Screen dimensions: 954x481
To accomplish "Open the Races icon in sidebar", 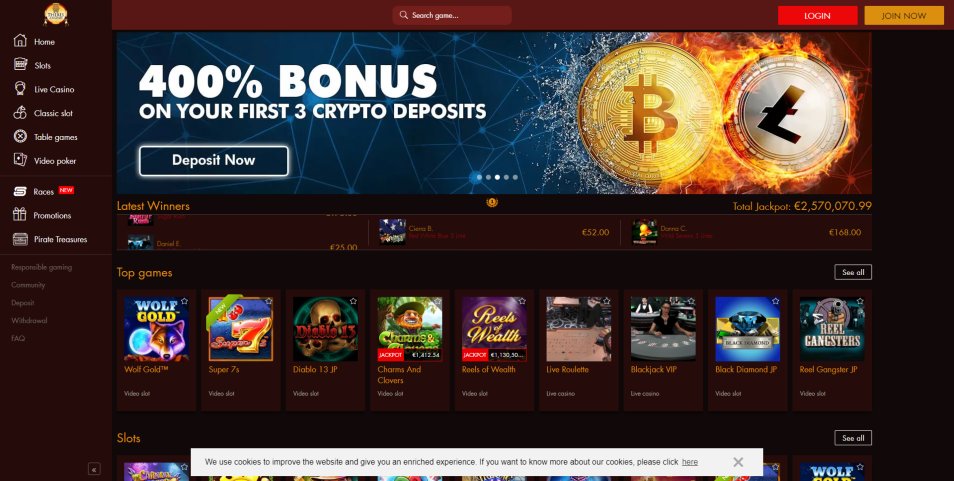I will tap(20, 192).
